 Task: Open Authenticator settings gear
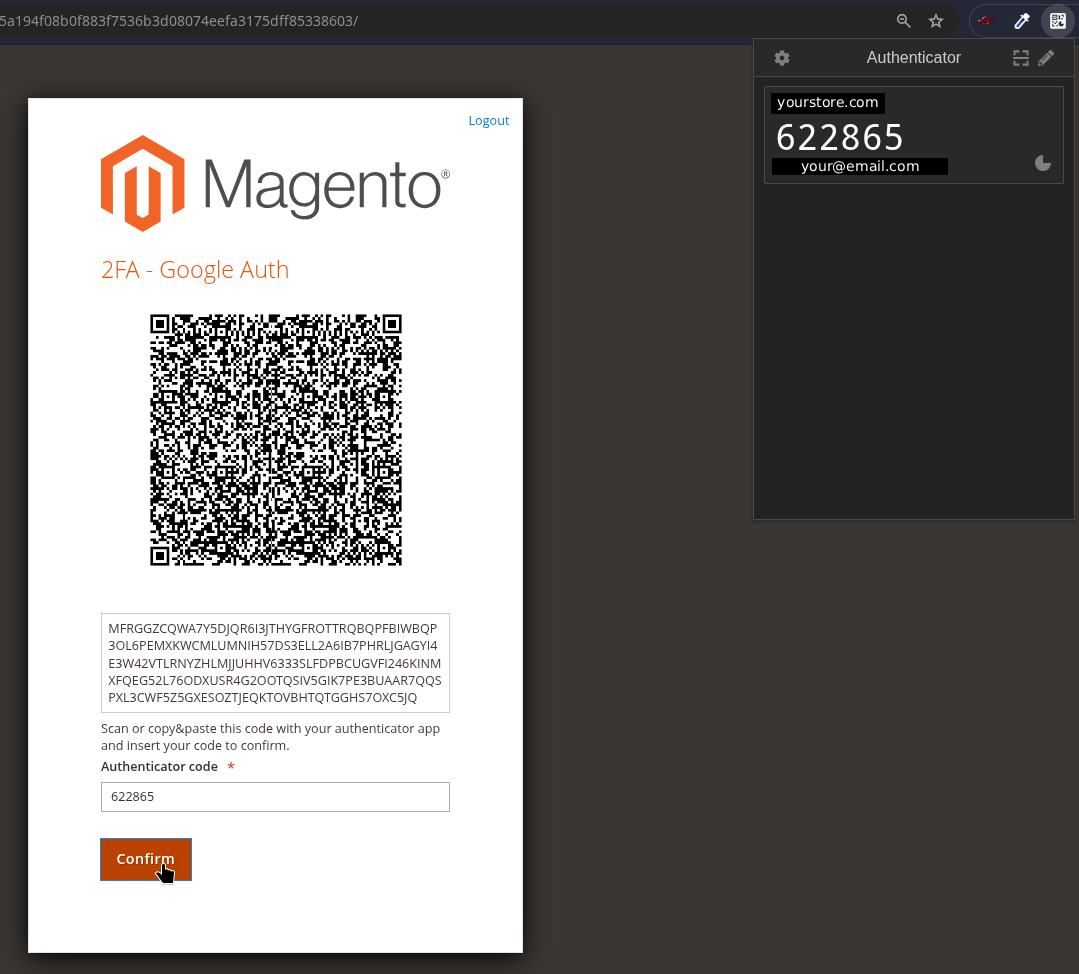(x=782, y=58)
